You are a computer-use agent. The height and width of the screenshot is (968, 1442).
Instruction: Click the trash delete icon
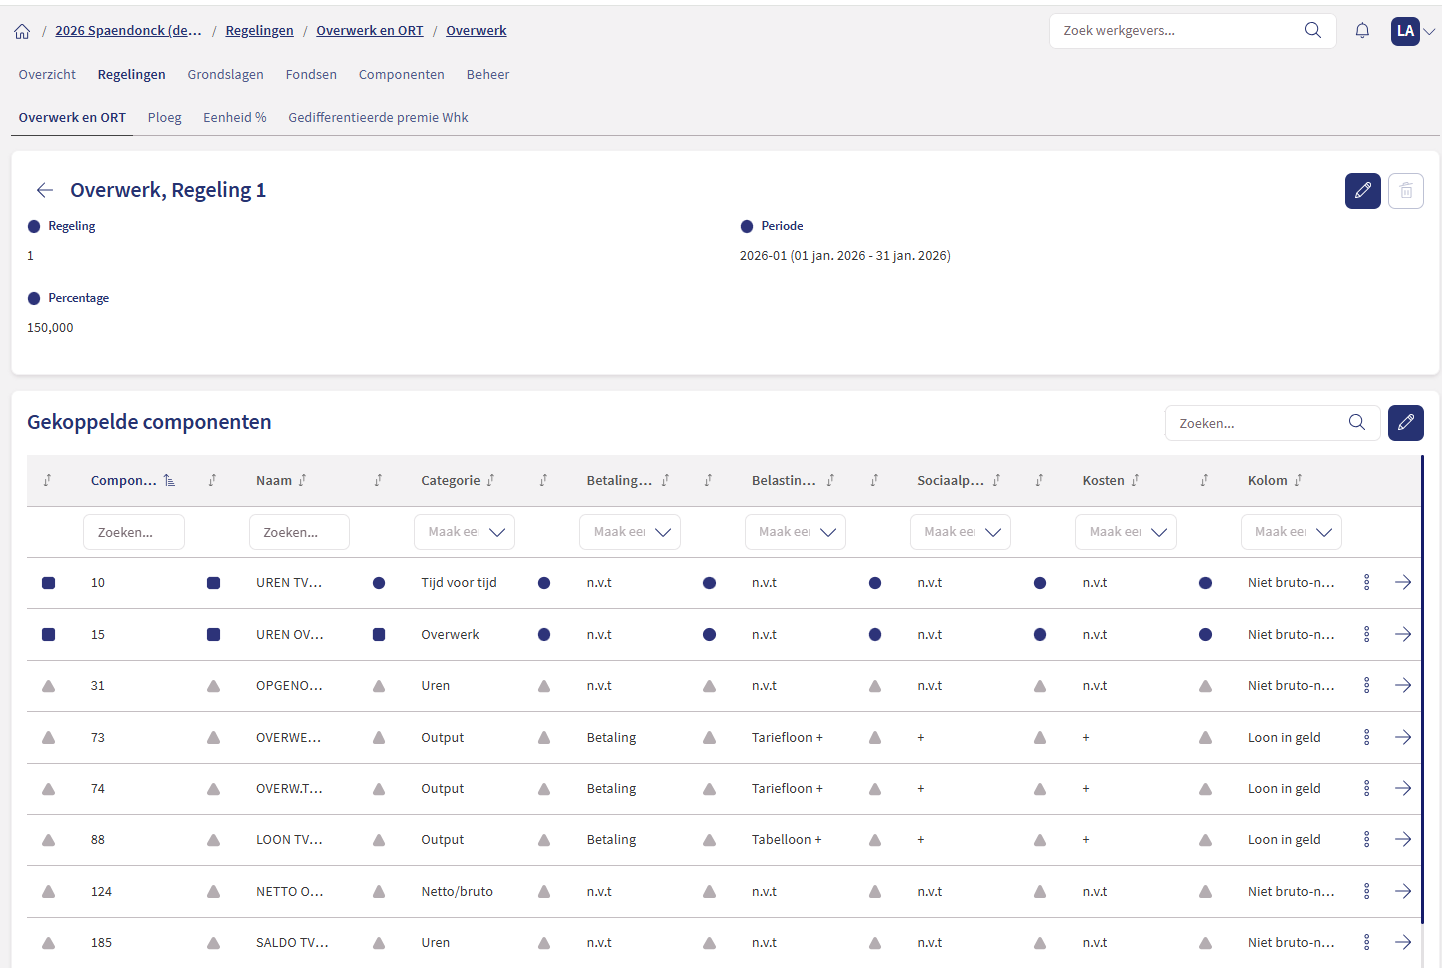(x=1405, y=190)
